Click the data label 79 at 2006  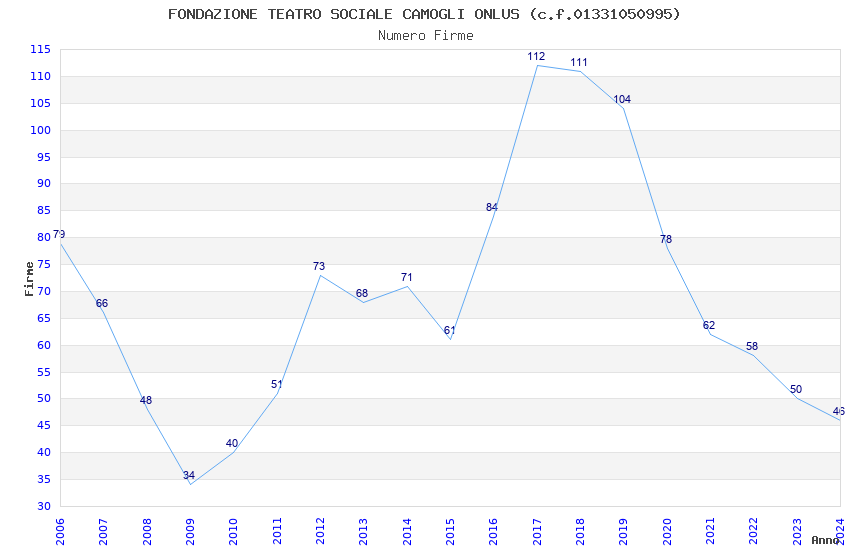pos(59,234)
